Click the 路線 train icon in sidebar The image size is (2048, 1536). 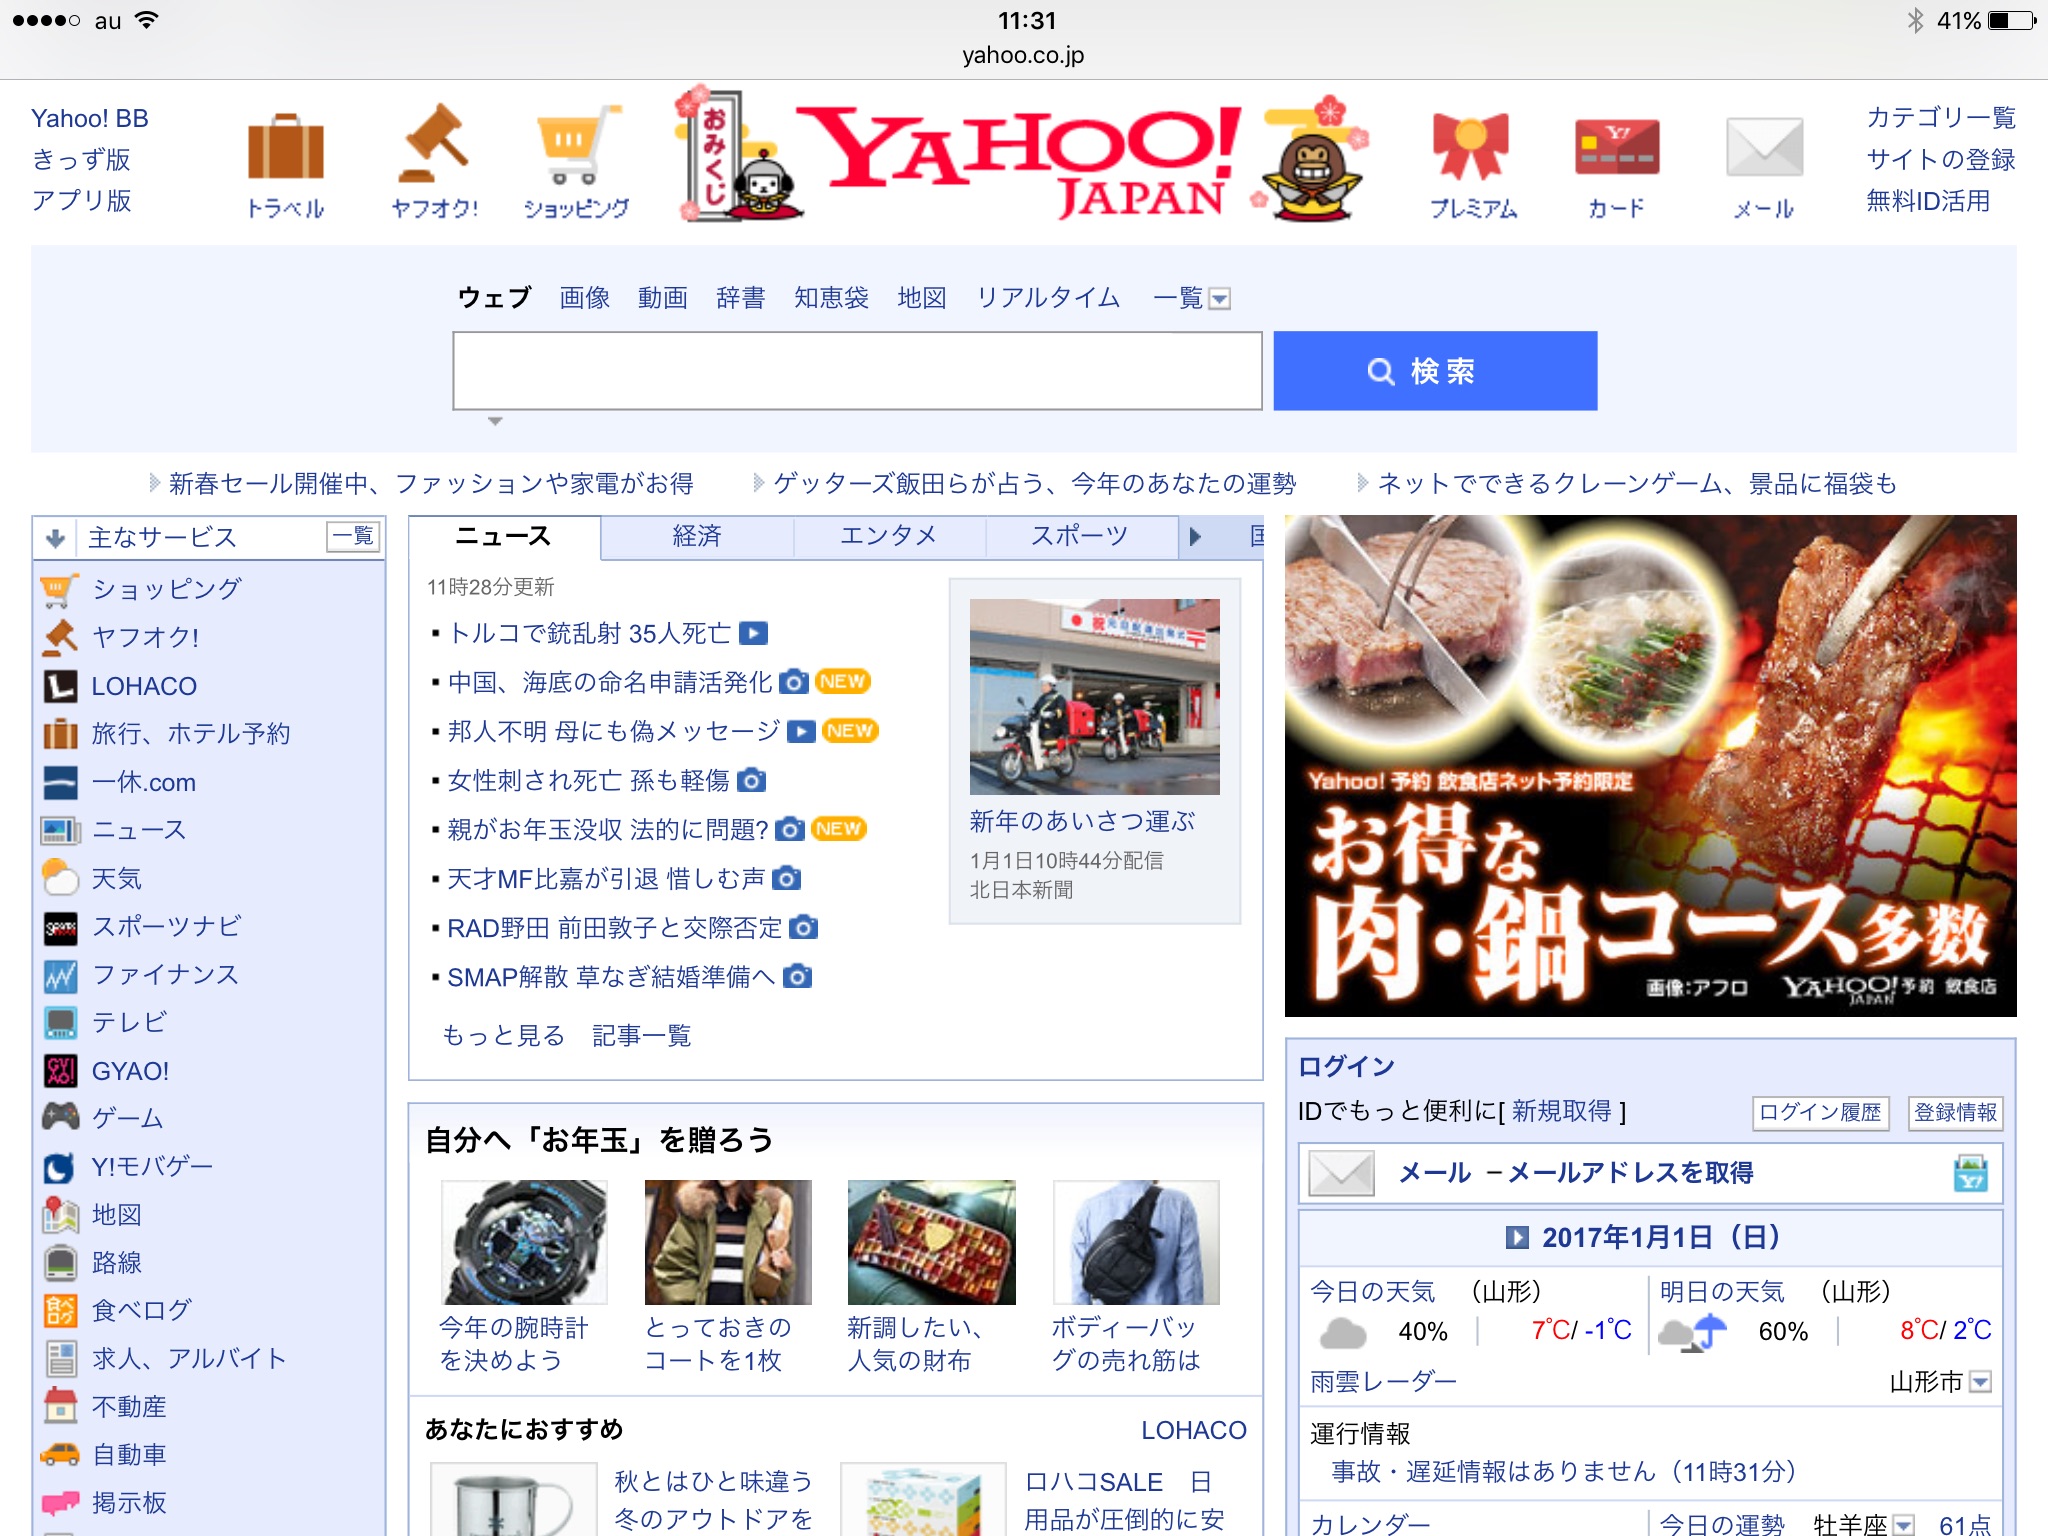coord(59,1263)
